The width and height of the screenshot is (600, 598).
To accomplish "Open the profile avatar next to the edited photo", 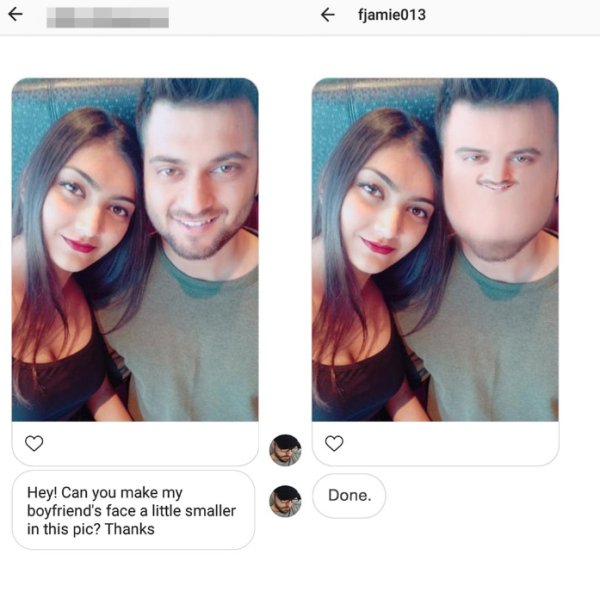I will point(285,450).
